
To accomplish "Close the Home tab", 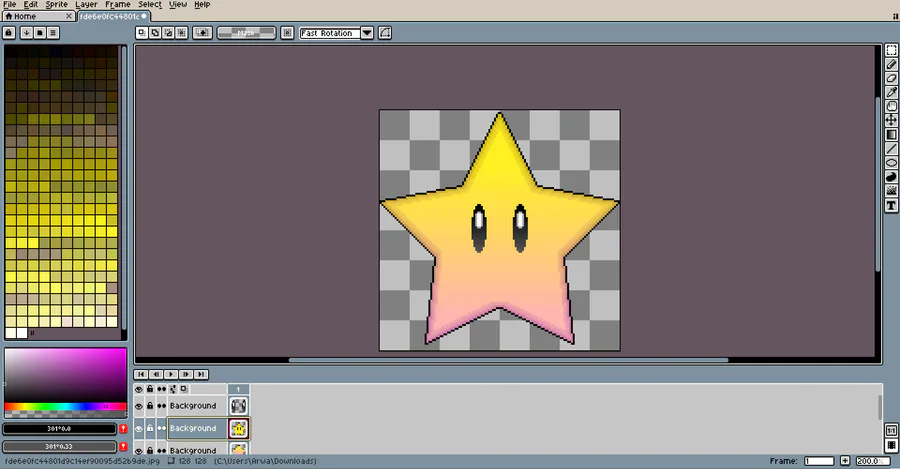I will [69, 16].
